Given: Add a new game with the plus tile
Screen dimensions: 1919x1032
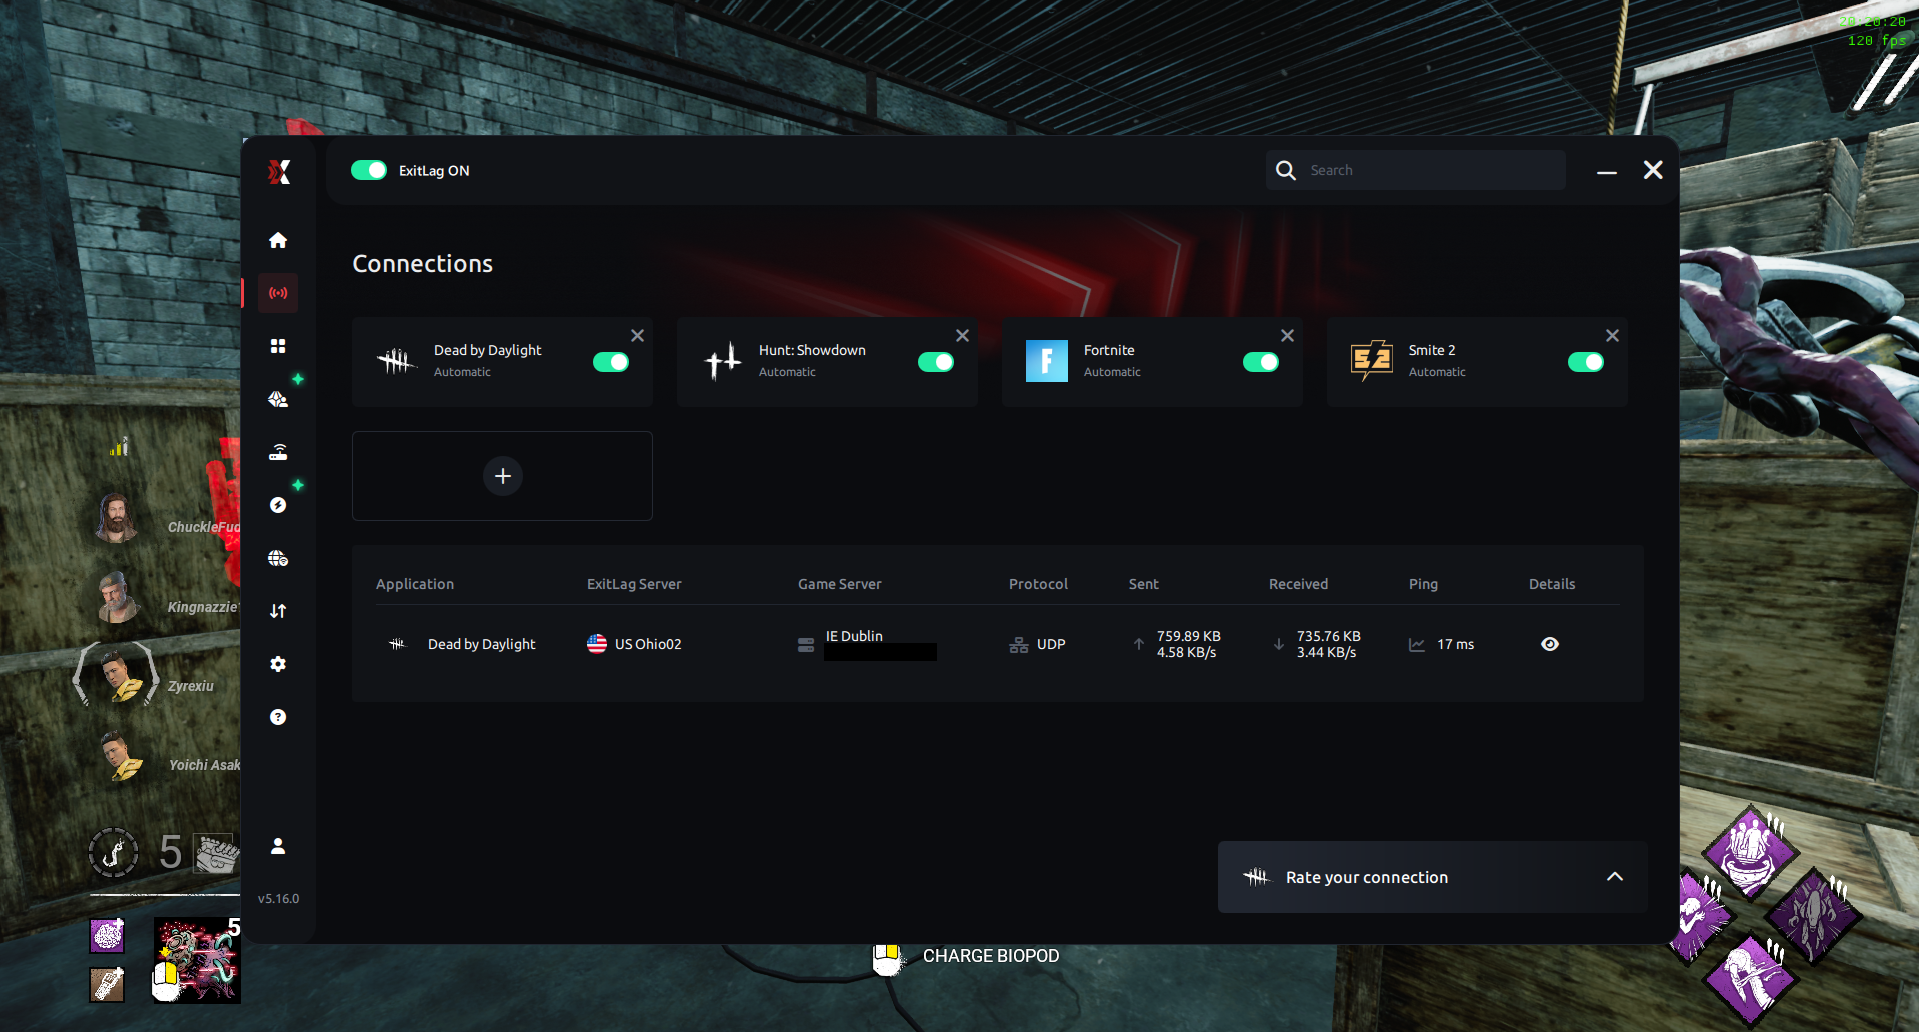Looking at the screenshot, I should click(x=502, y=475).
